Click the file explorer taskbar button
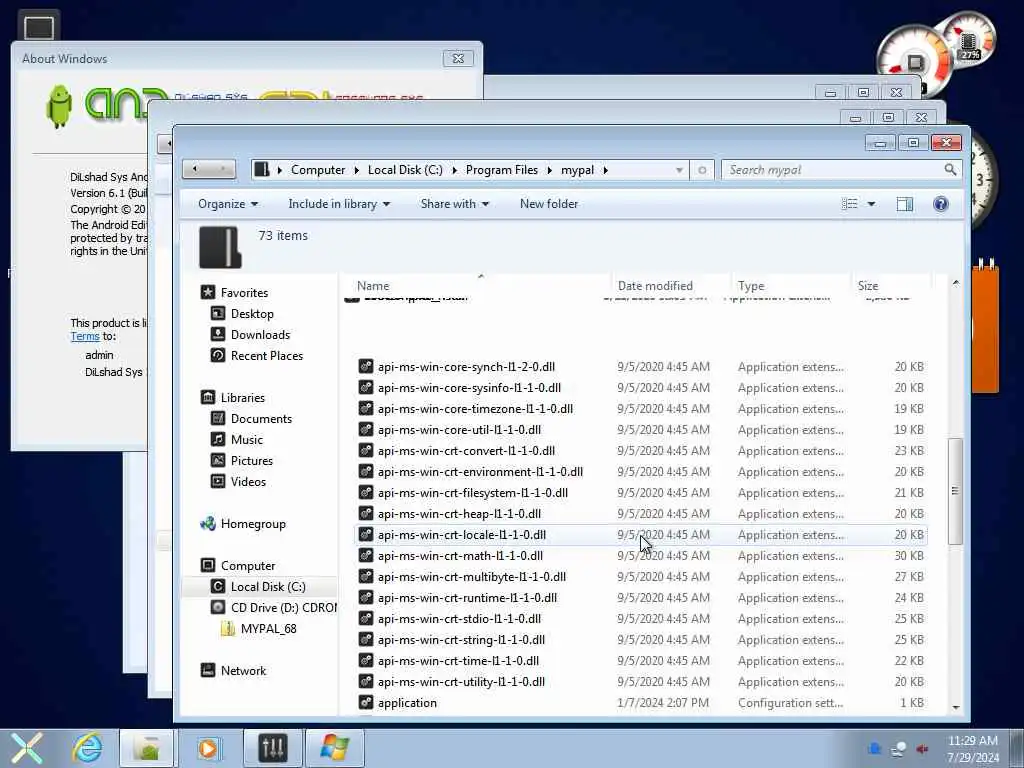 click(x=147, y=748)
